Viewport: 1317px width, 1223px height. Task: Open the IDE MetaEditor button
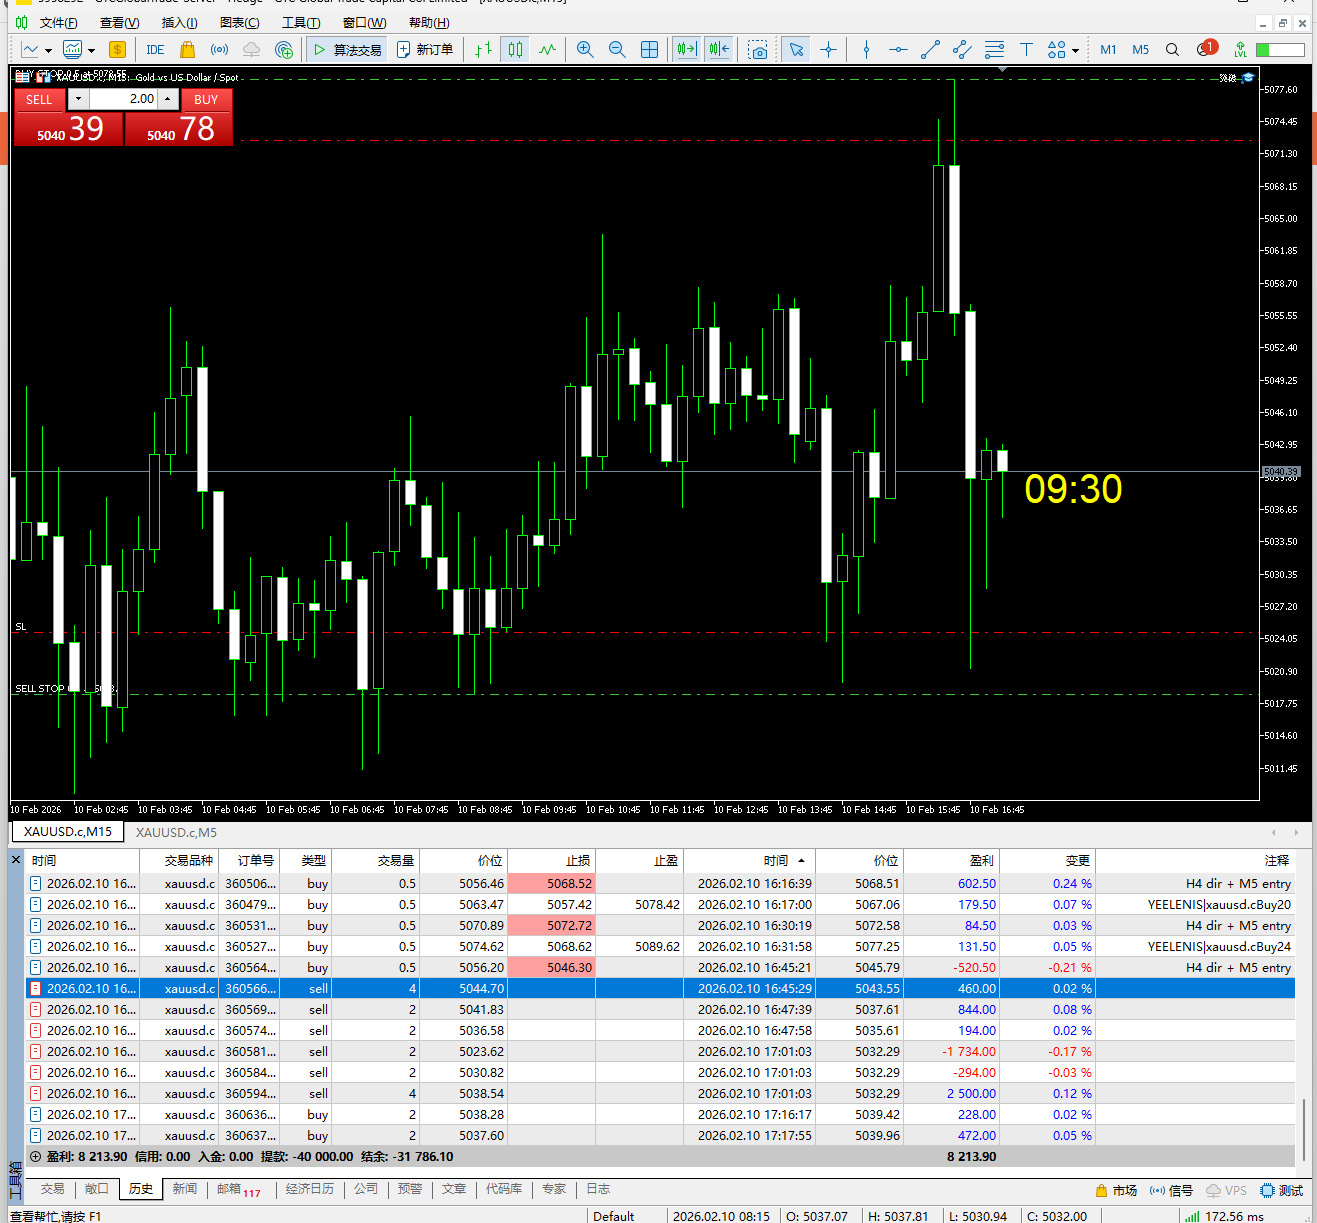155,49
